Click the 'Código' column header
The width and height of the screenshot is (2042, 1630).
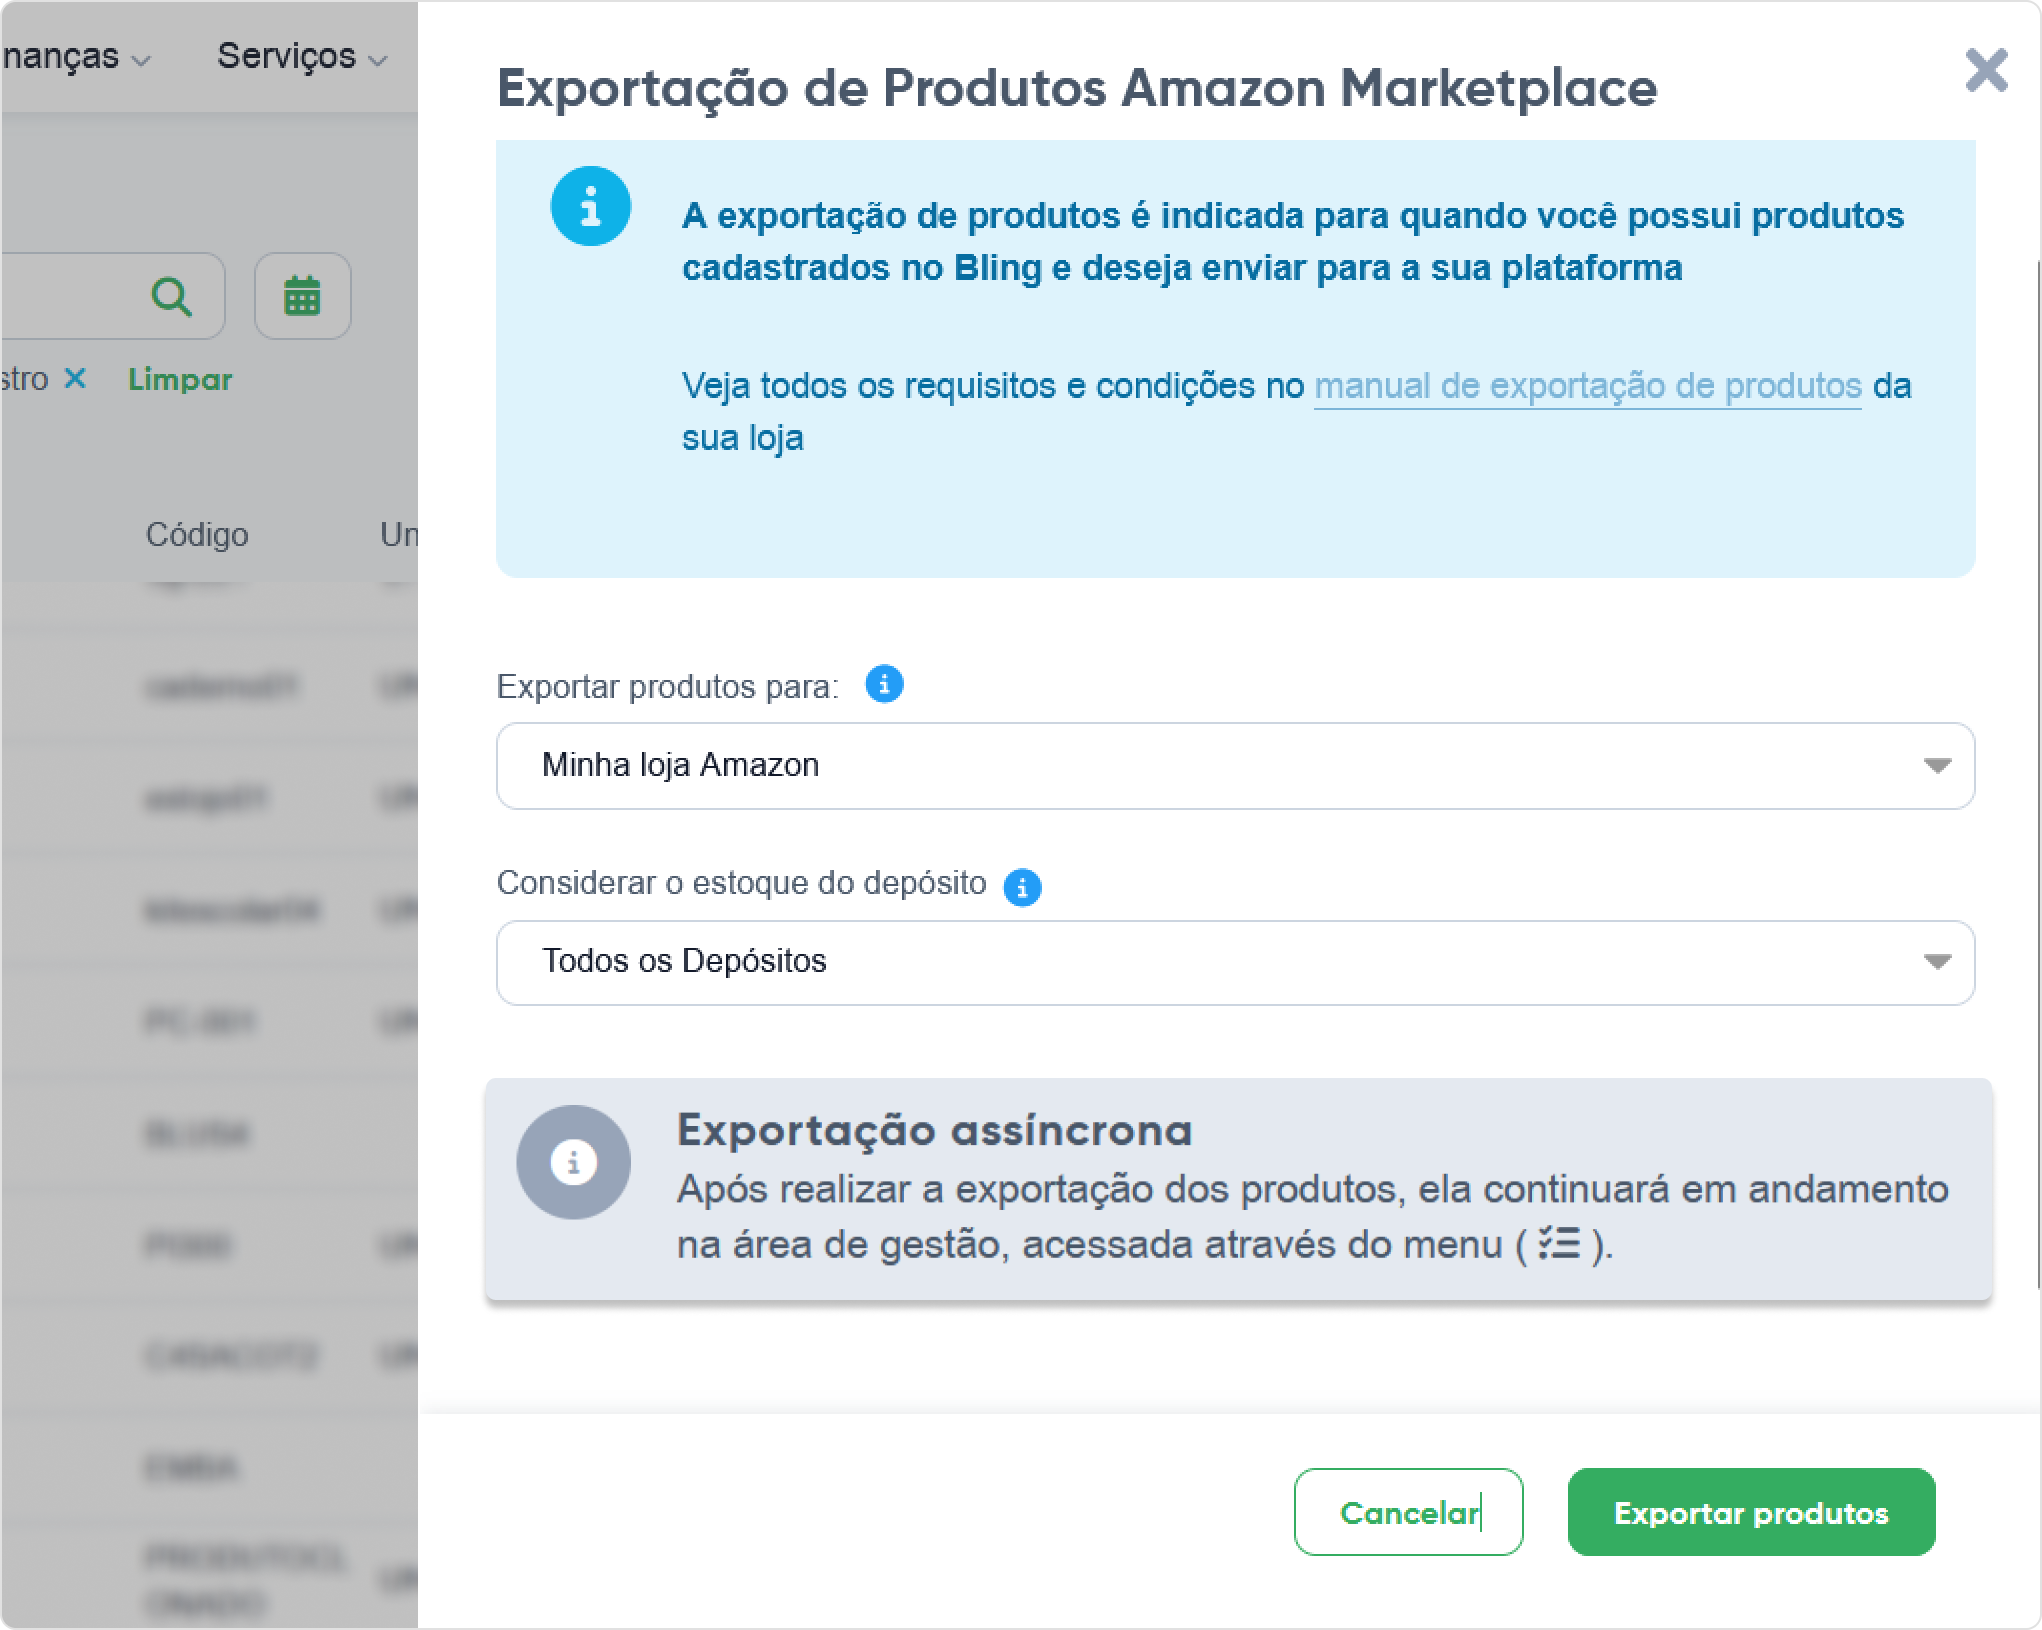pos(198,534)
